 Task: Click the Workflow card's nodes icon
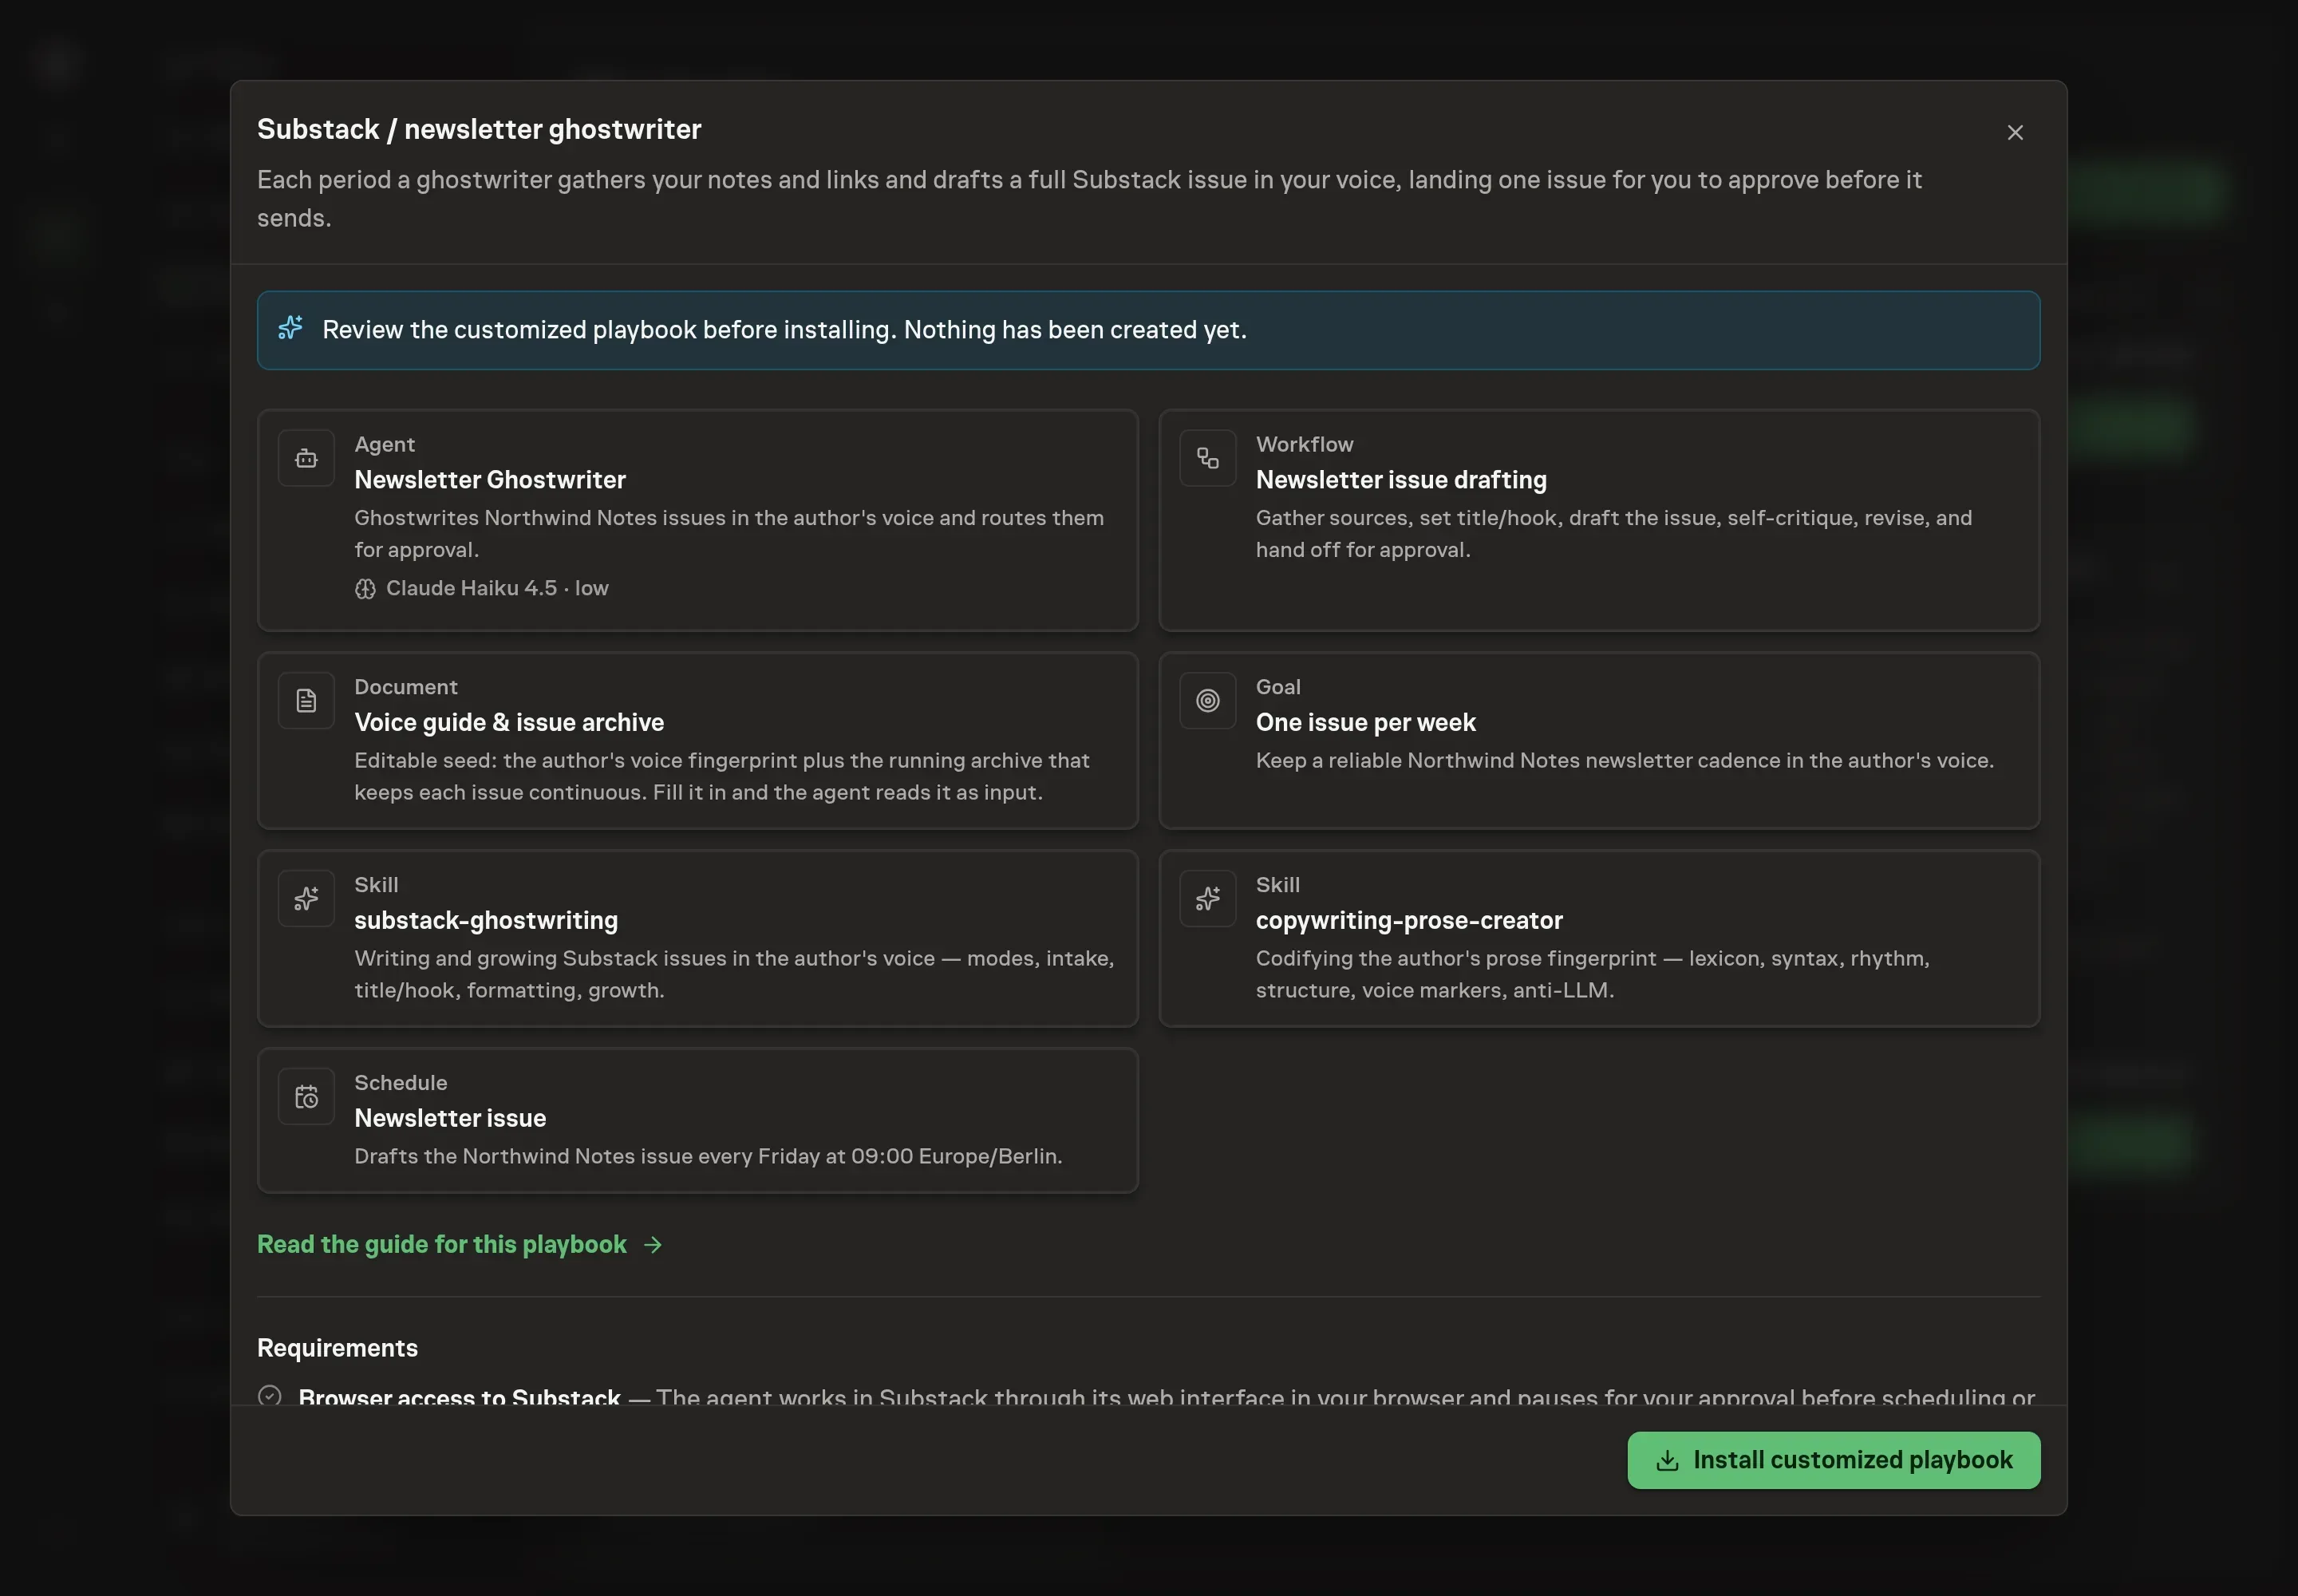[1208, 458]
